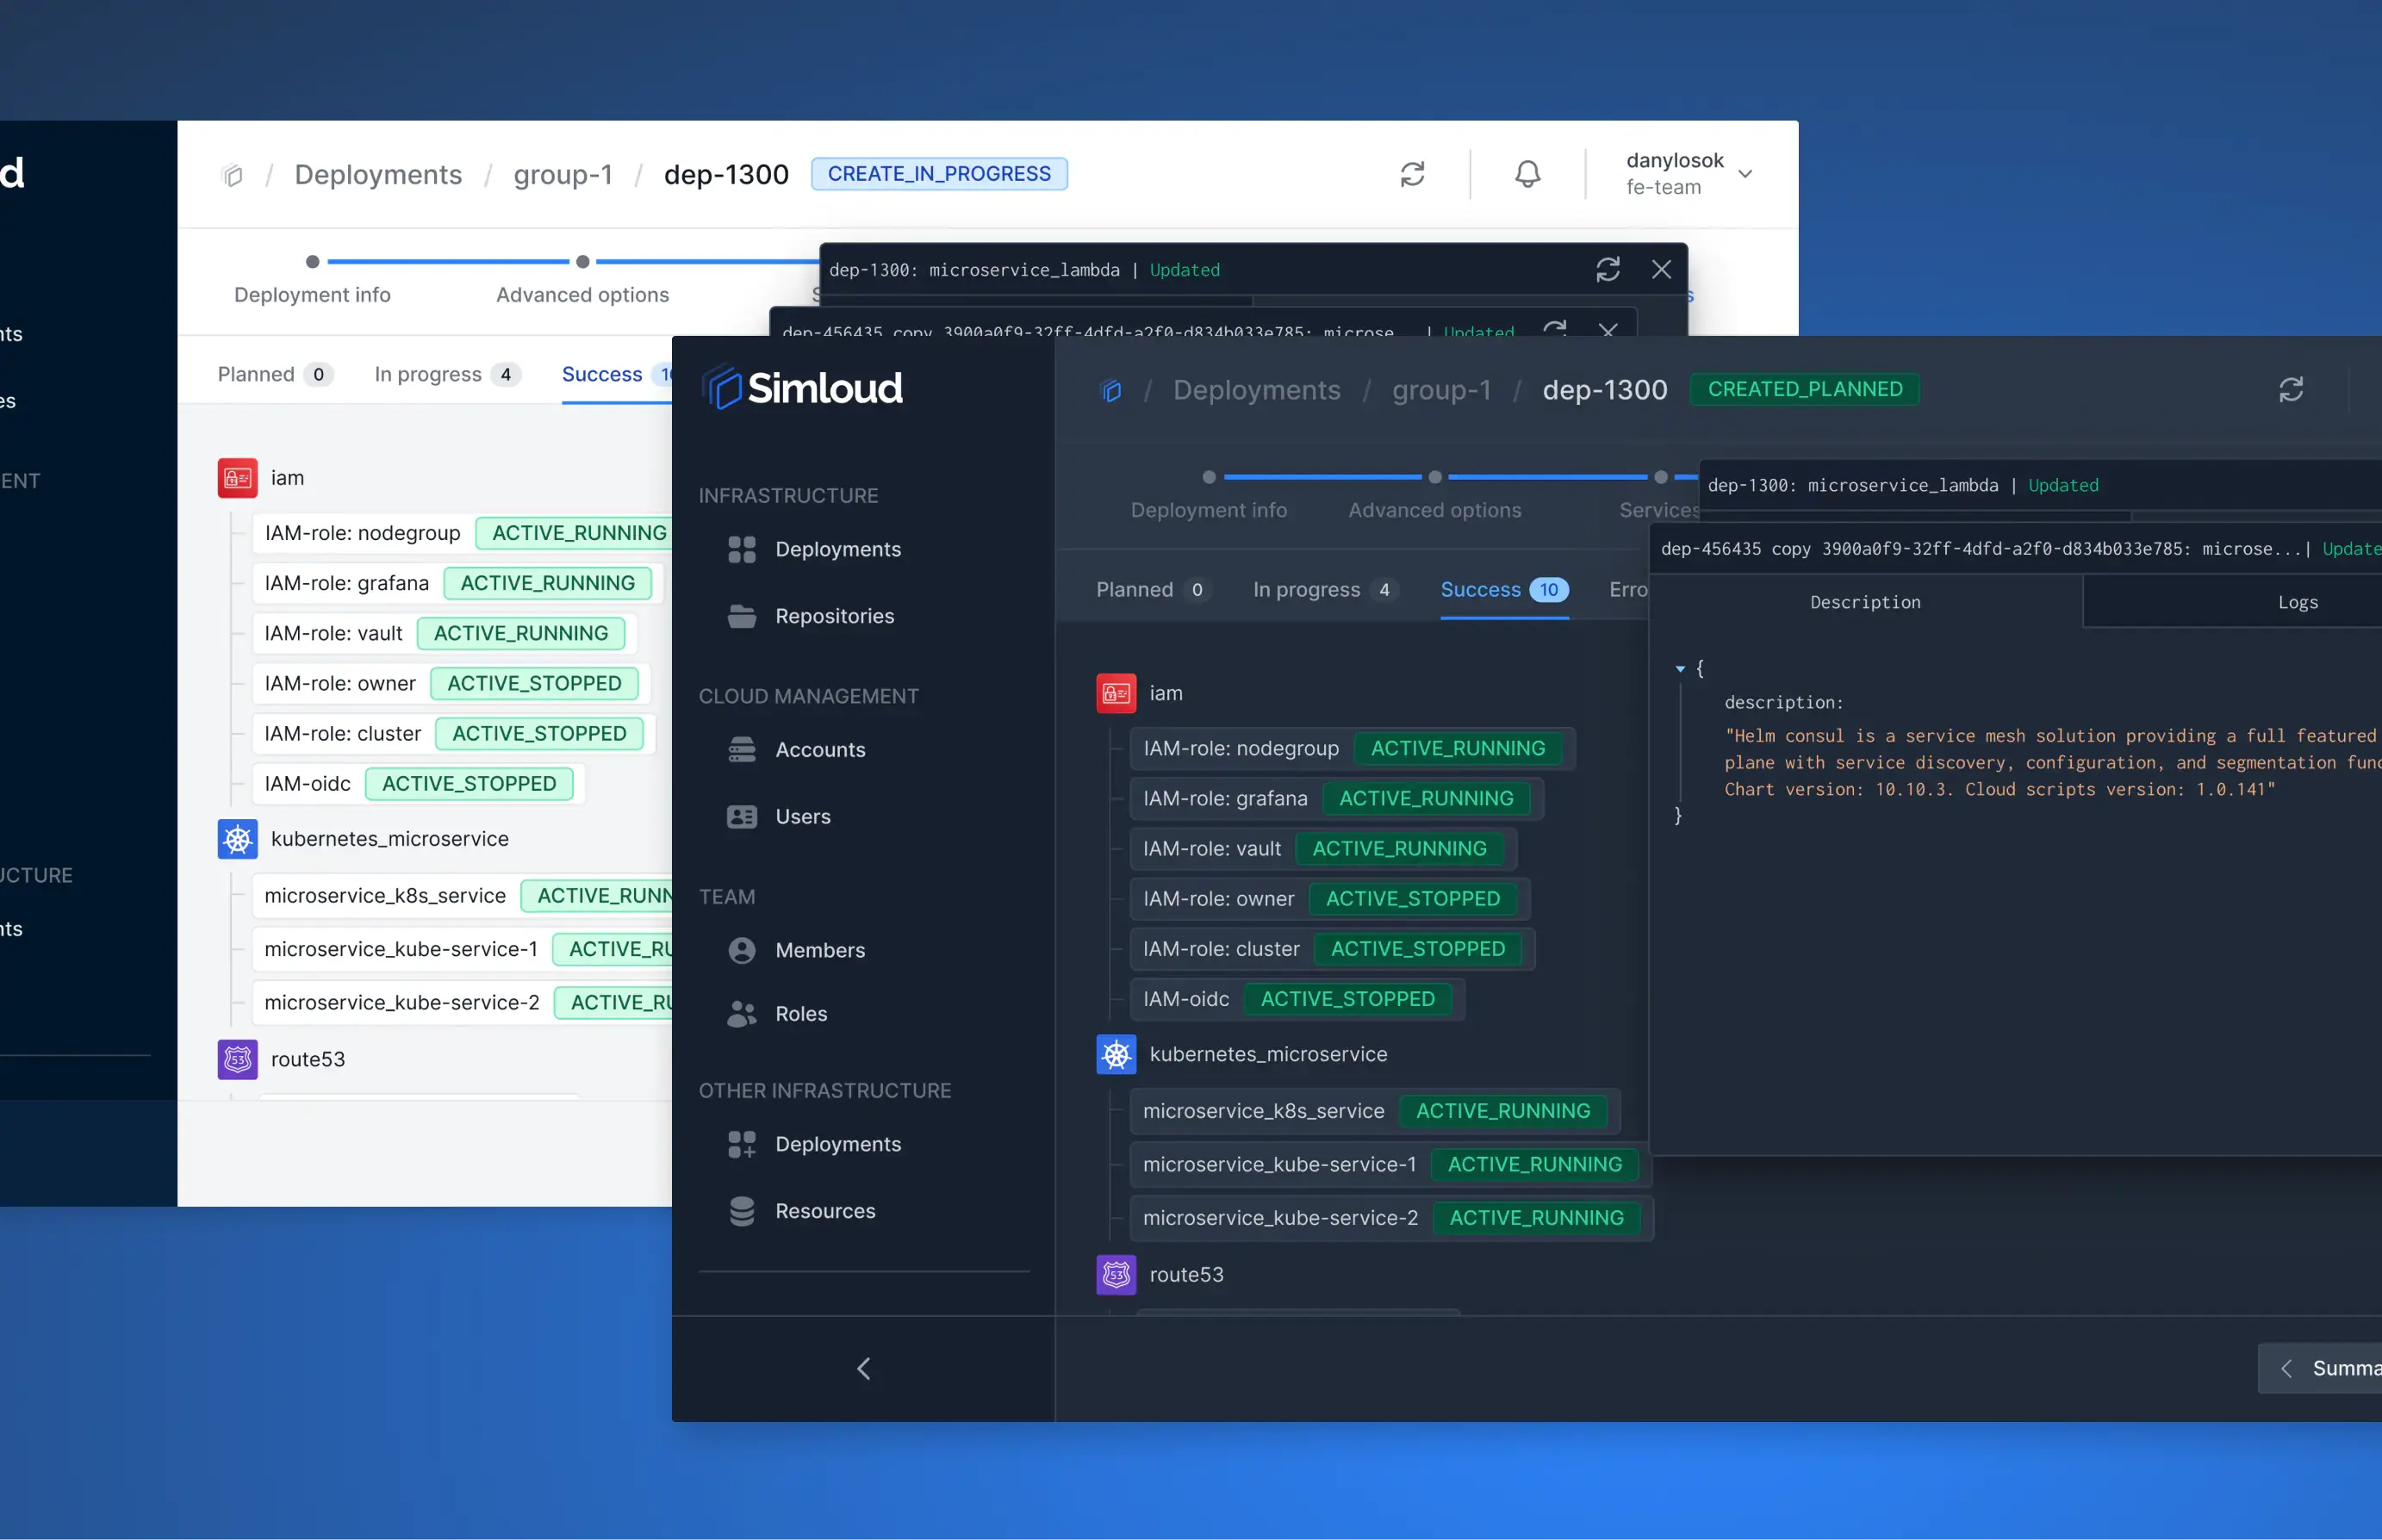Select IAM-role: owner row in dark window
Image resolution: width=2382 pixels, height=1540 pixels.
pyautogui.click(x=1329, y=899)
